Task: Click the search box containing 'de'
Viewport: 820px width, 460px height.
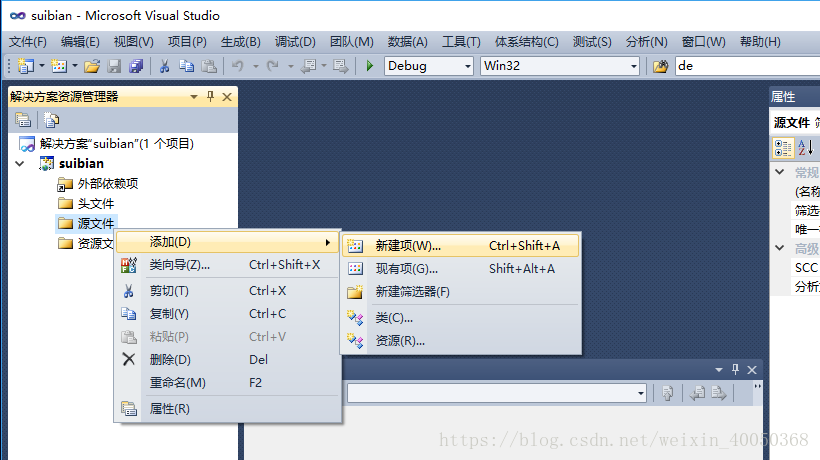Action: (x=748, y=66)
